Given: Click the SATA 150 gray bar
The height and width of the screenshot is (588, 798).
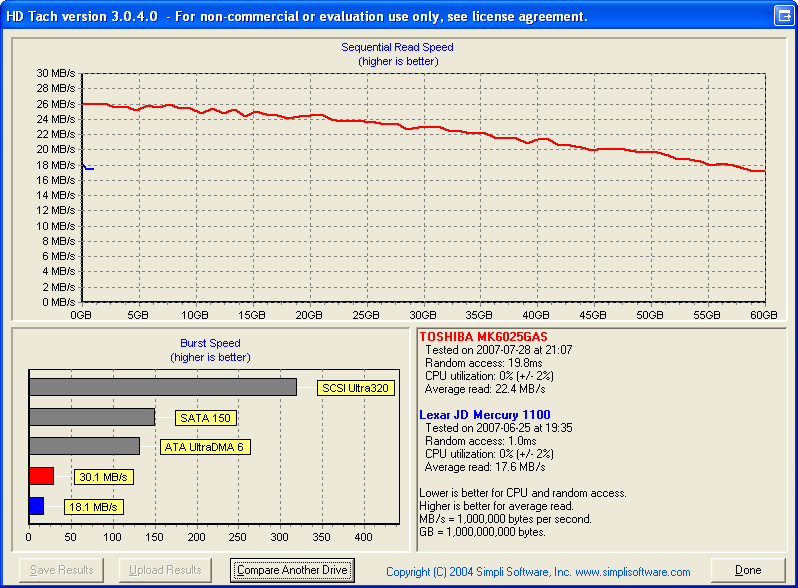Looking at the screenshot, I should pos(92,417).
